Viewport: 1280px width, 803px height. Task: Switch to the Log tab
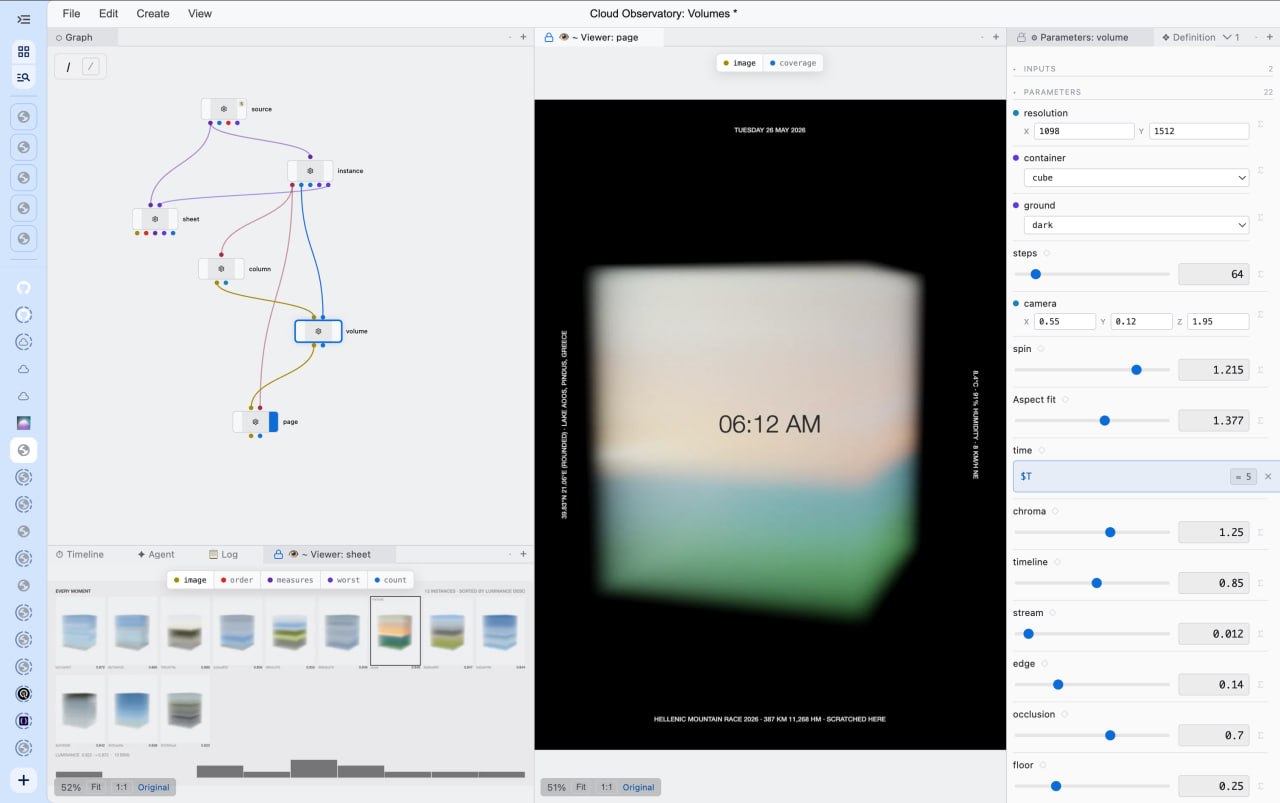(x=223, y=554)
